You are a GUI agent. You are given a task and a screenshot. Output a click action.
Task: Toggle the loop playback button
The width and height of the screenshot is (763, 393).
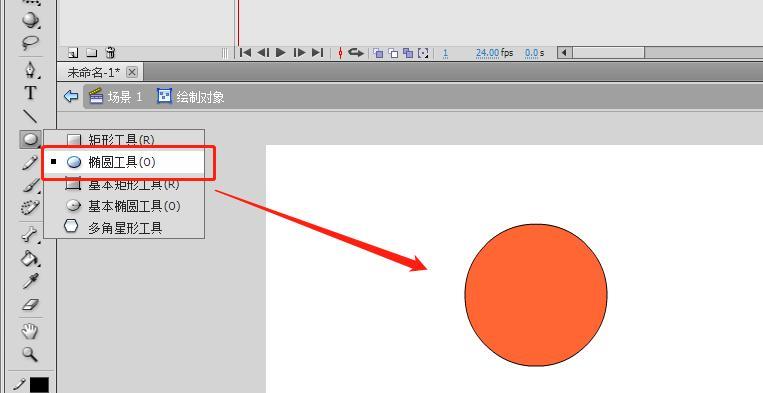(356, 53)
